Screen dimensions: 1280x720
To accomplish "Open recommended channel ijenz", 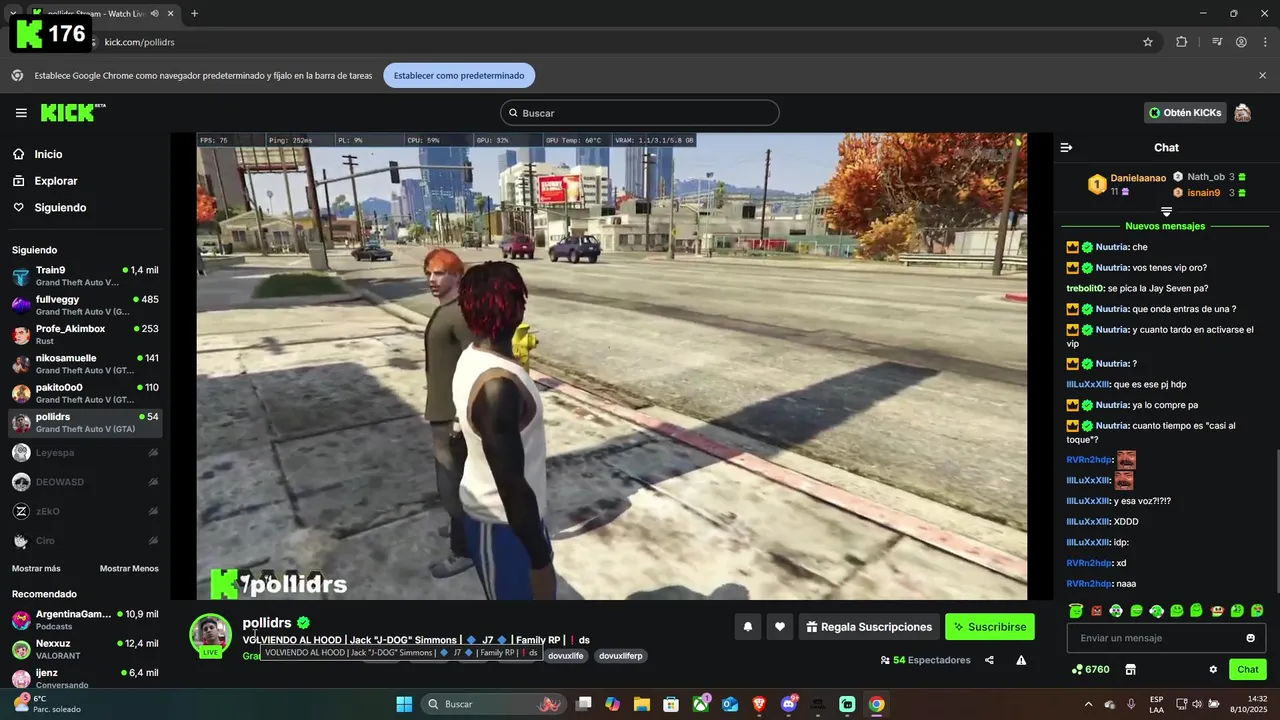I will click(85, 678).
